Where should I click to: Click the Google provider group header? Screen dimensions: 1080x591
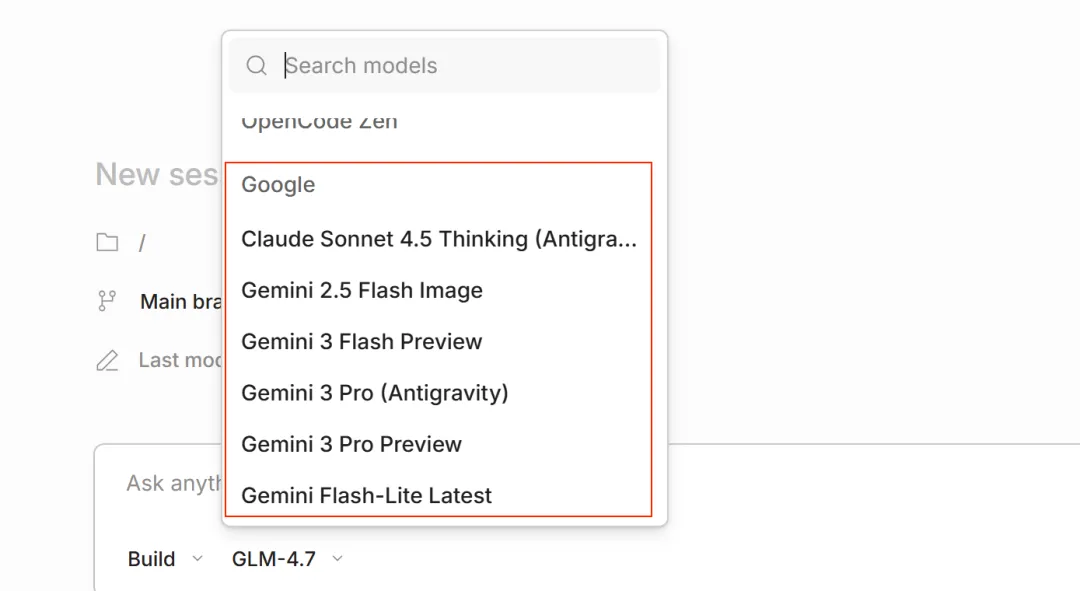tap(278, 185)
